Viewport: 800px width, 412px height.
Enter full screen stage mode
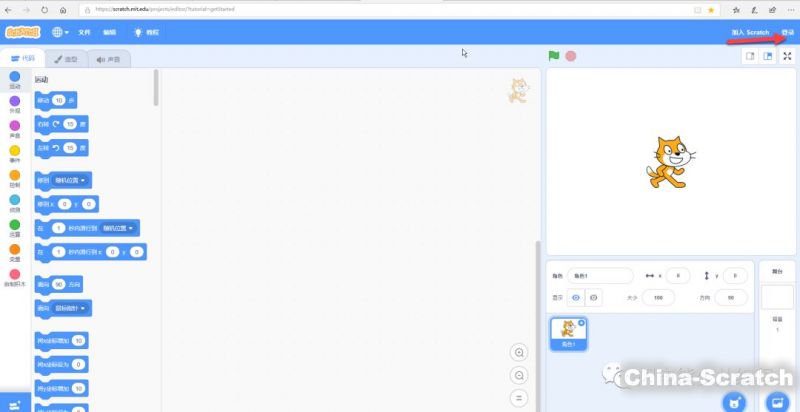pyautogui.click(x=788, y=57)
